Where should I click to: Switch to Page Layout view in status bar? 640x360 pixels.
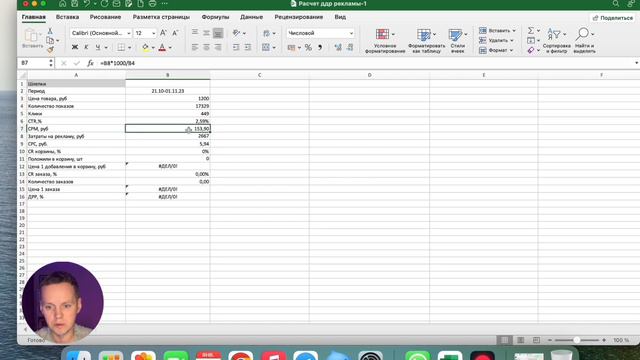coord(520,340)
